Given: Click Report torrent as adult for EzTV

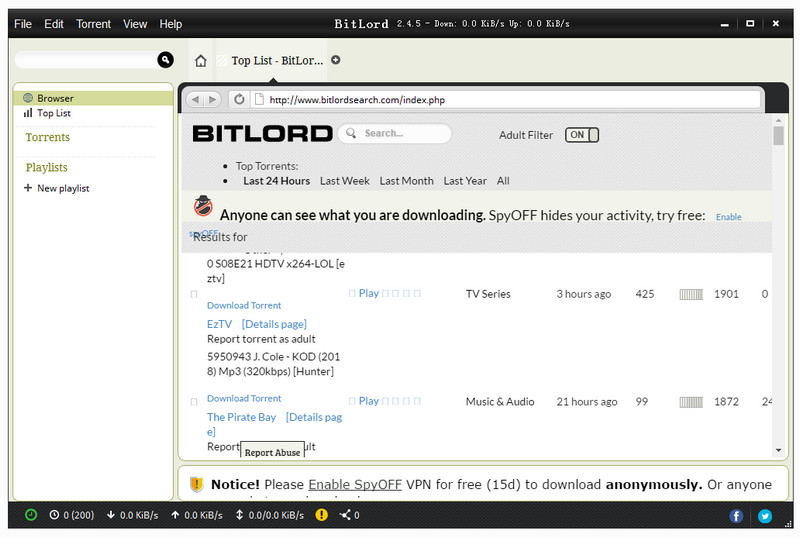Looking at the screenshot, I should click(x=261, y=339).
